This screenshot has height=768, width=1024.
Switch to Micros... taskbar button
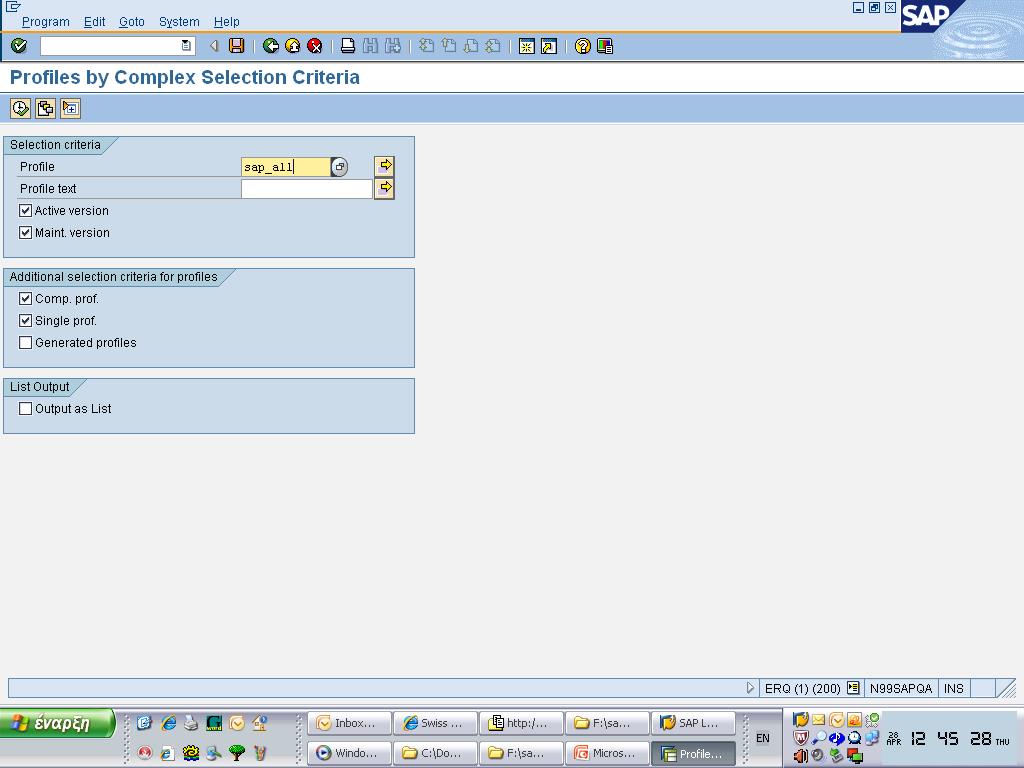[607, 753]
